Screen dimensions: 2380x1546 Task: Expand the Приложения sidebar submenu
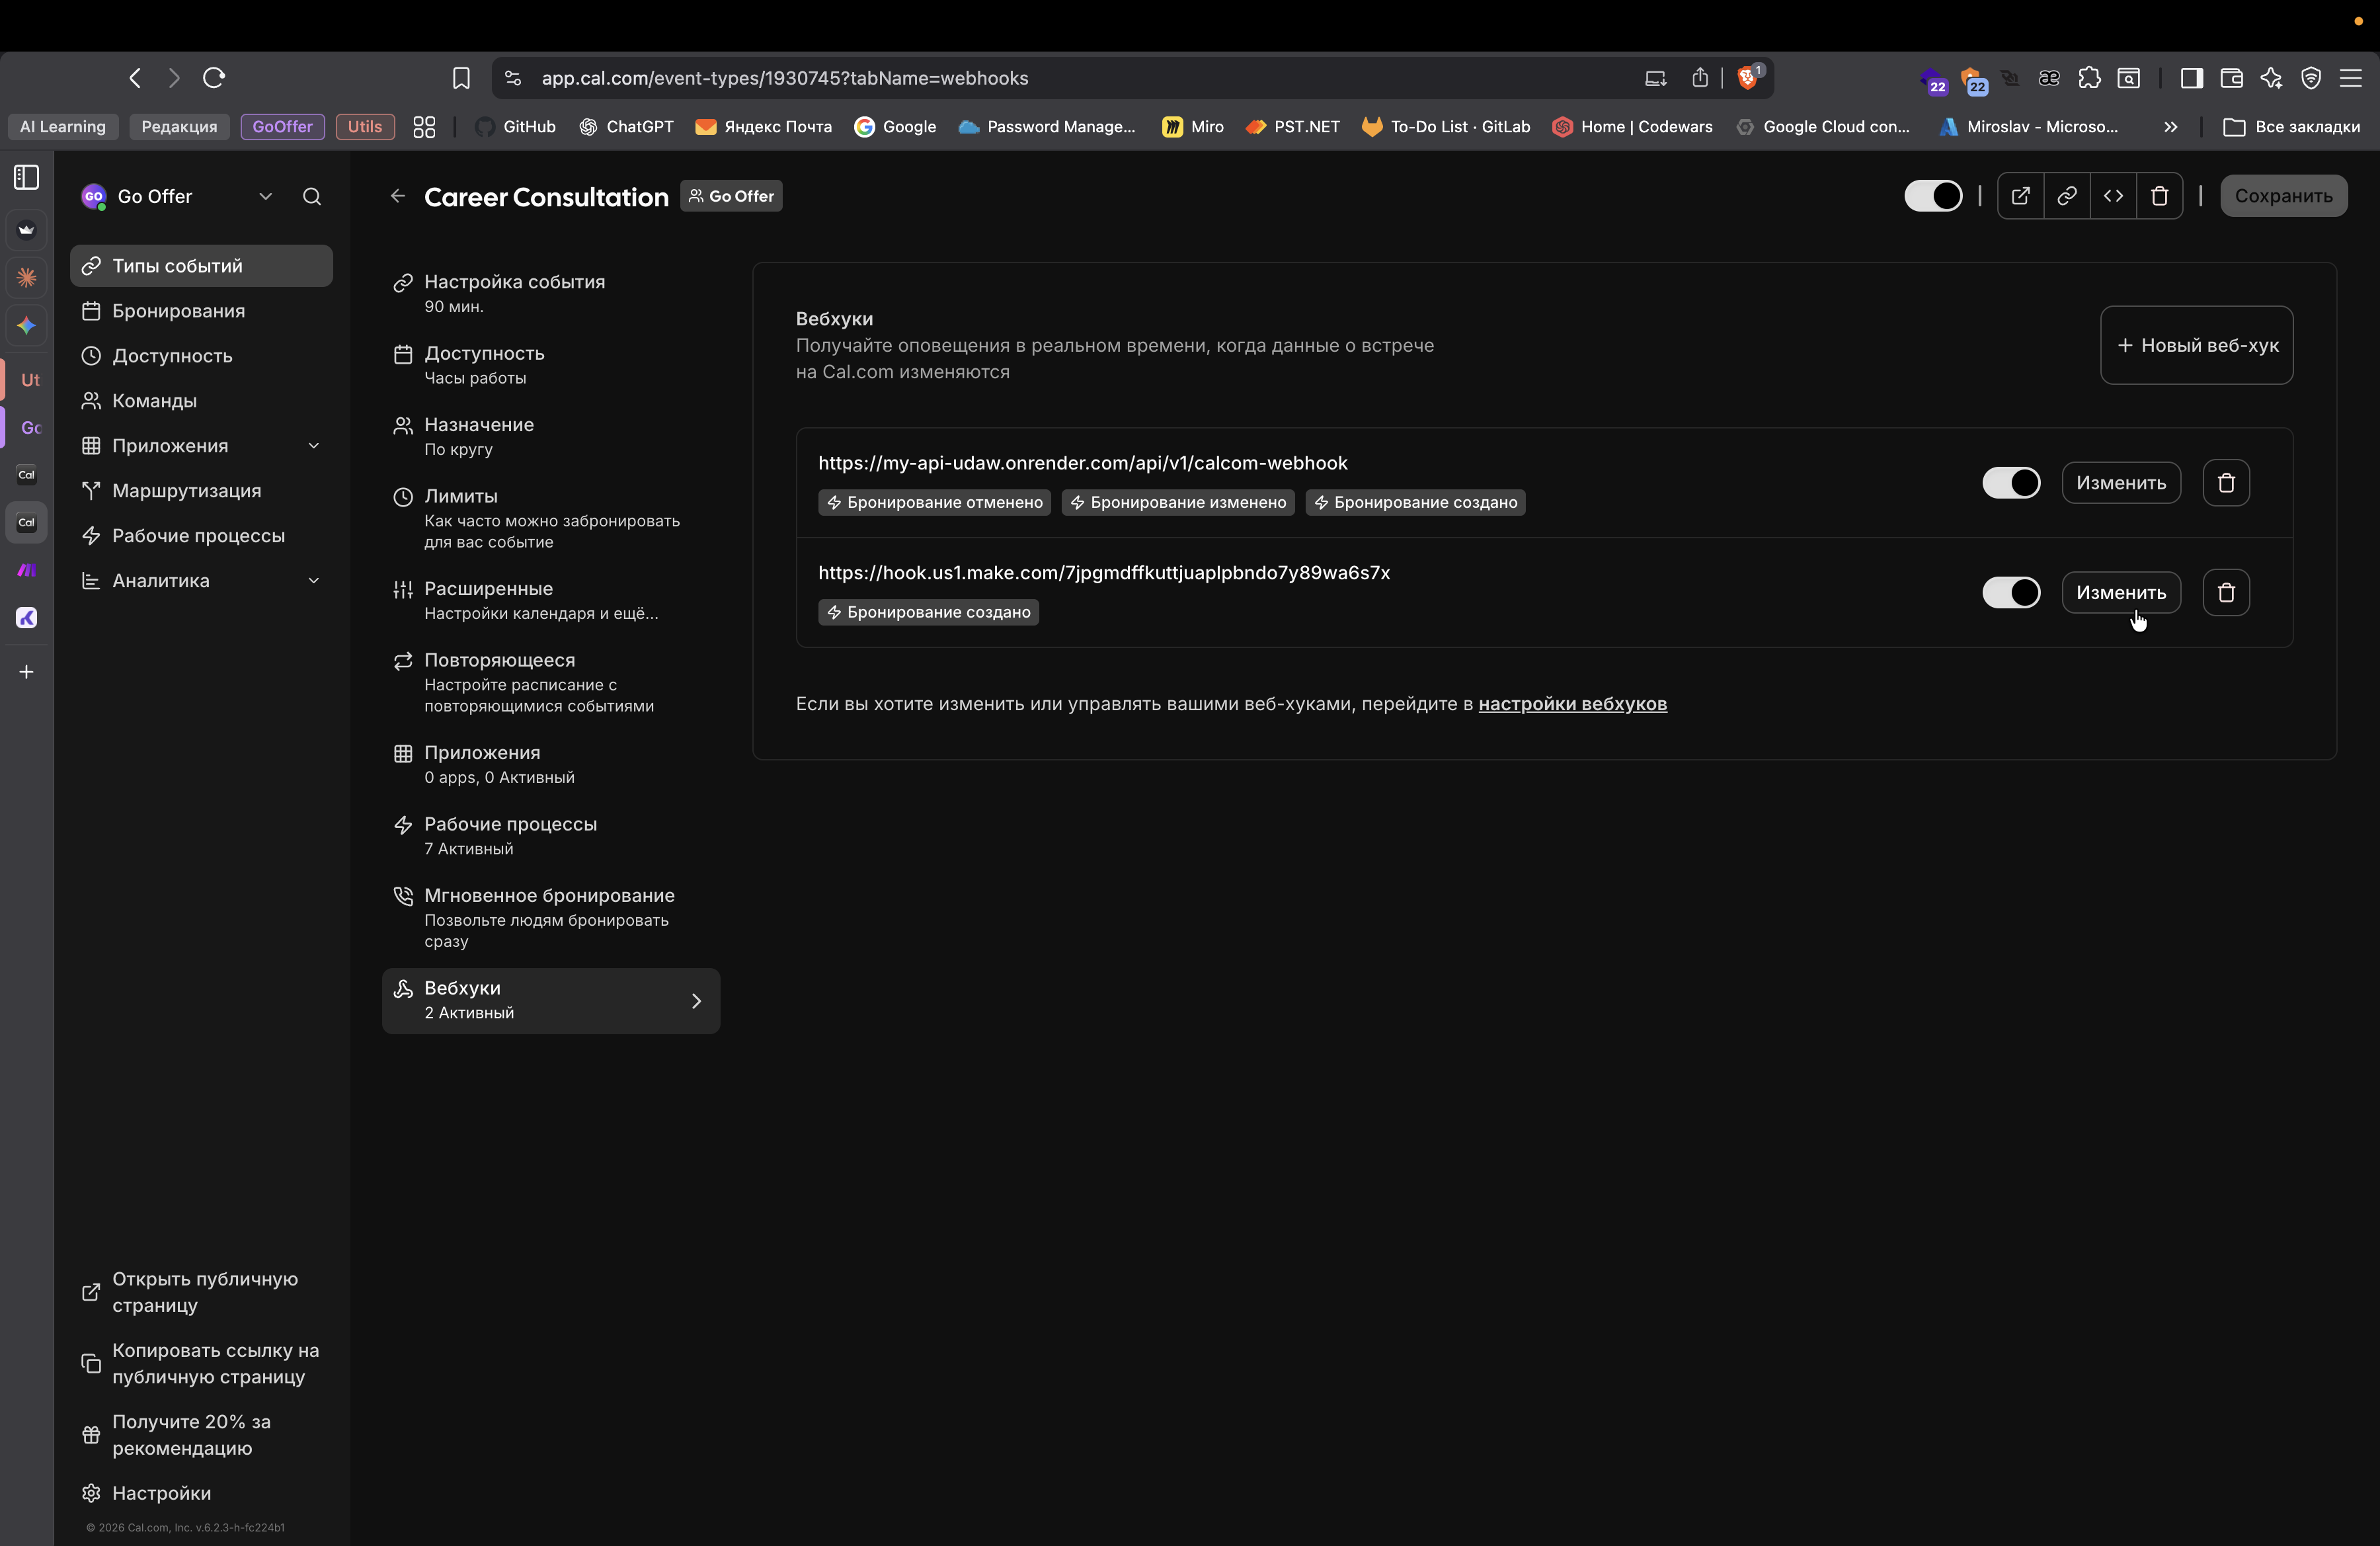pyautogui.click(x=313, y=446)
